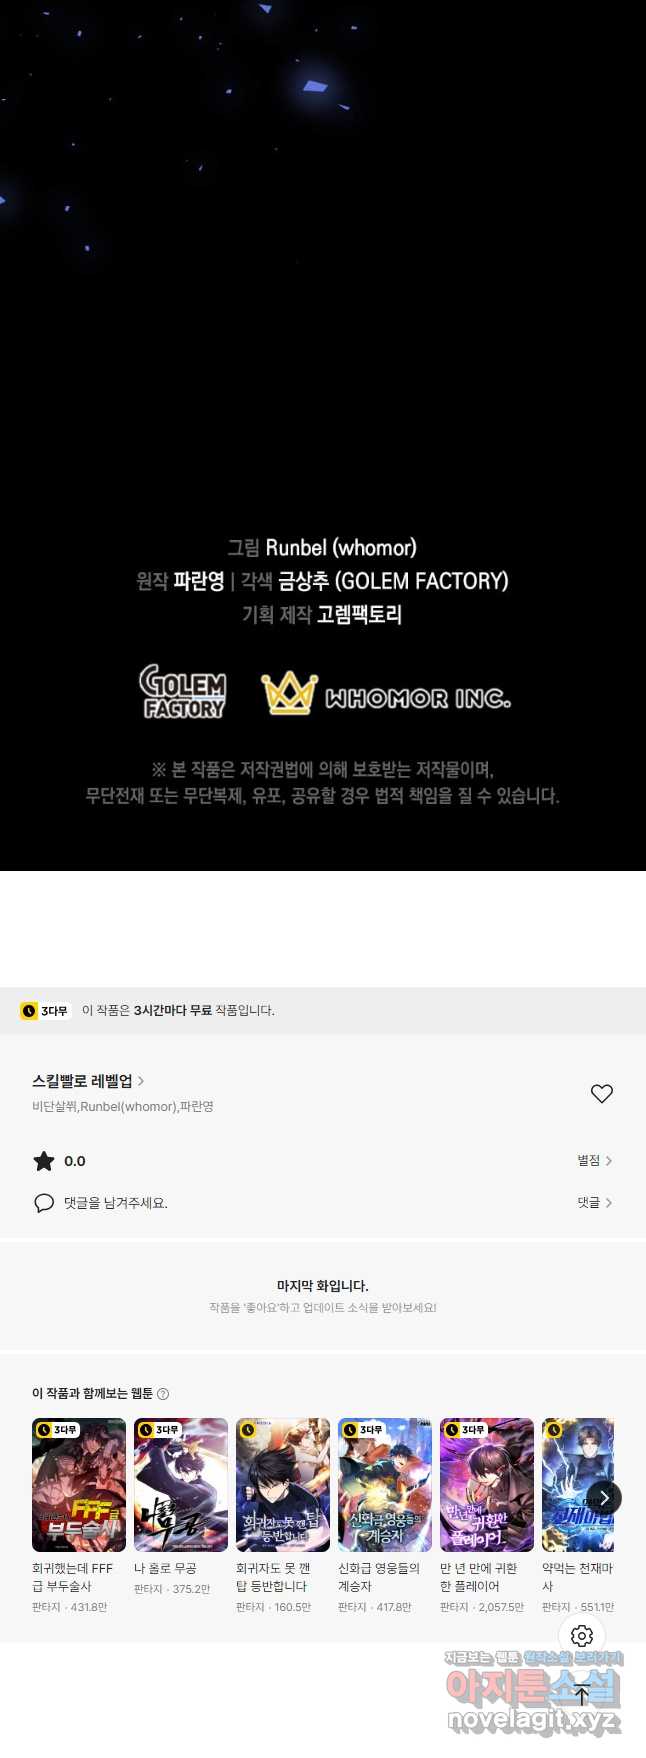This screenshot has height=1758, width=646.
Task: Open the 스킬빨로 레벨업 title page
Action: click(x=88, y=1081)
